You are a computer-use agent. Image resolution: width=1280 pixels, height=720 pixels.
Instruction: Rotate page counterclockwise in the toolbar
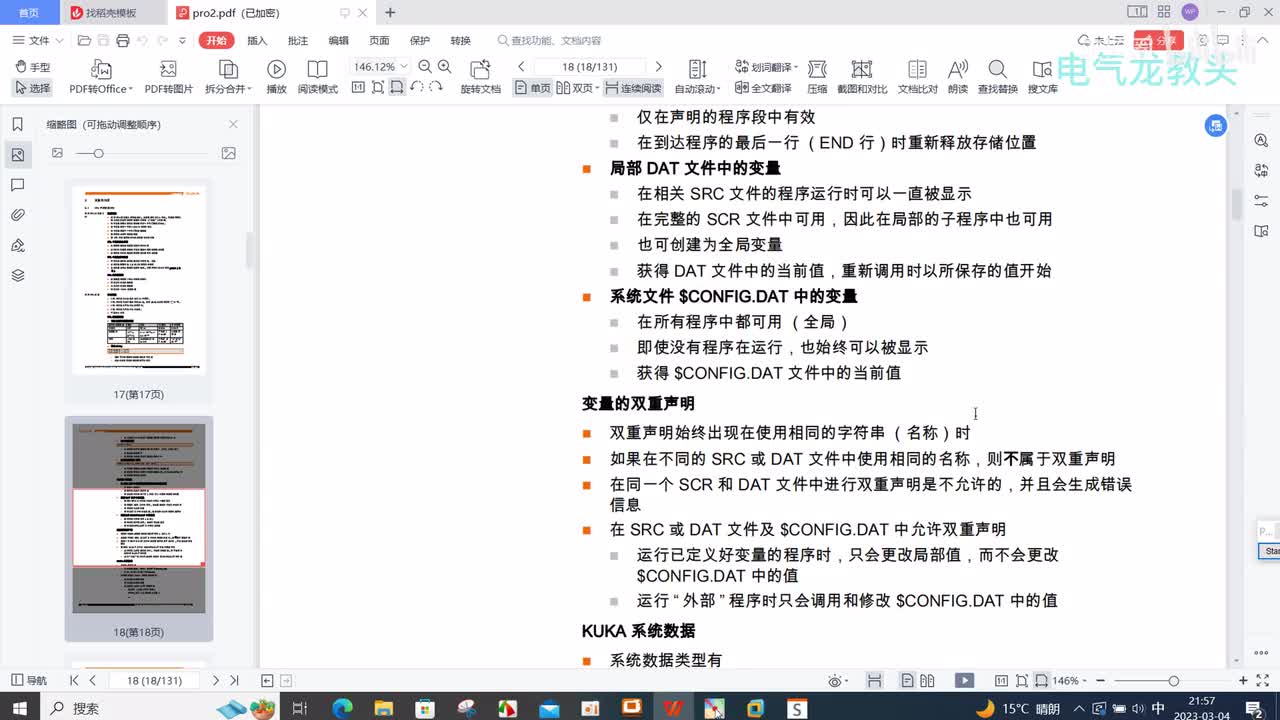tap(417, 88)
